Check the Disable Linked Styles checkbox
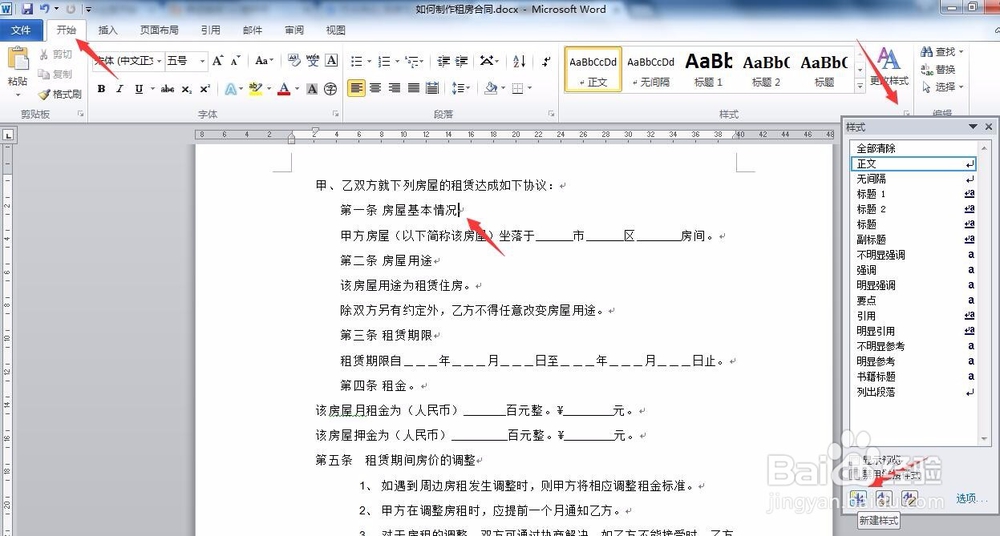The image size is (1000, 536). (855, 475)
